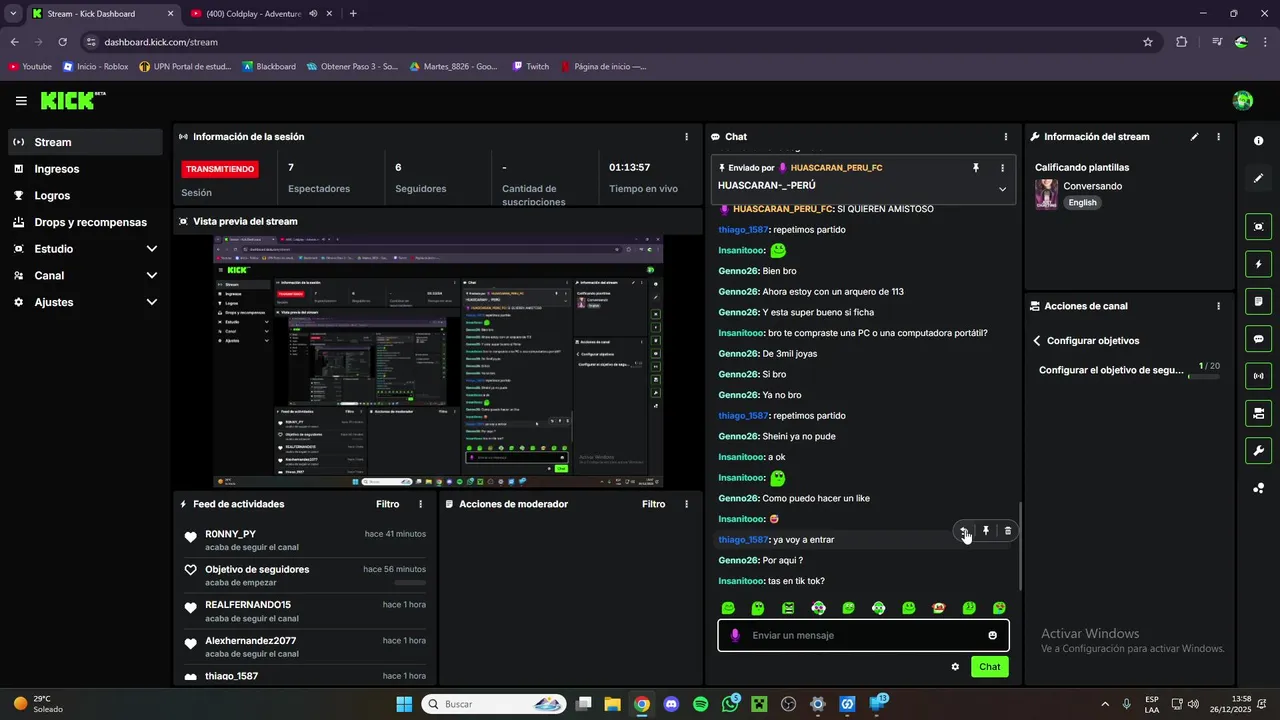The width and height of the screenshot is (1280, 720).
Task: Open options menu for Acciones de canal
Action: [x=1218, y=306]
